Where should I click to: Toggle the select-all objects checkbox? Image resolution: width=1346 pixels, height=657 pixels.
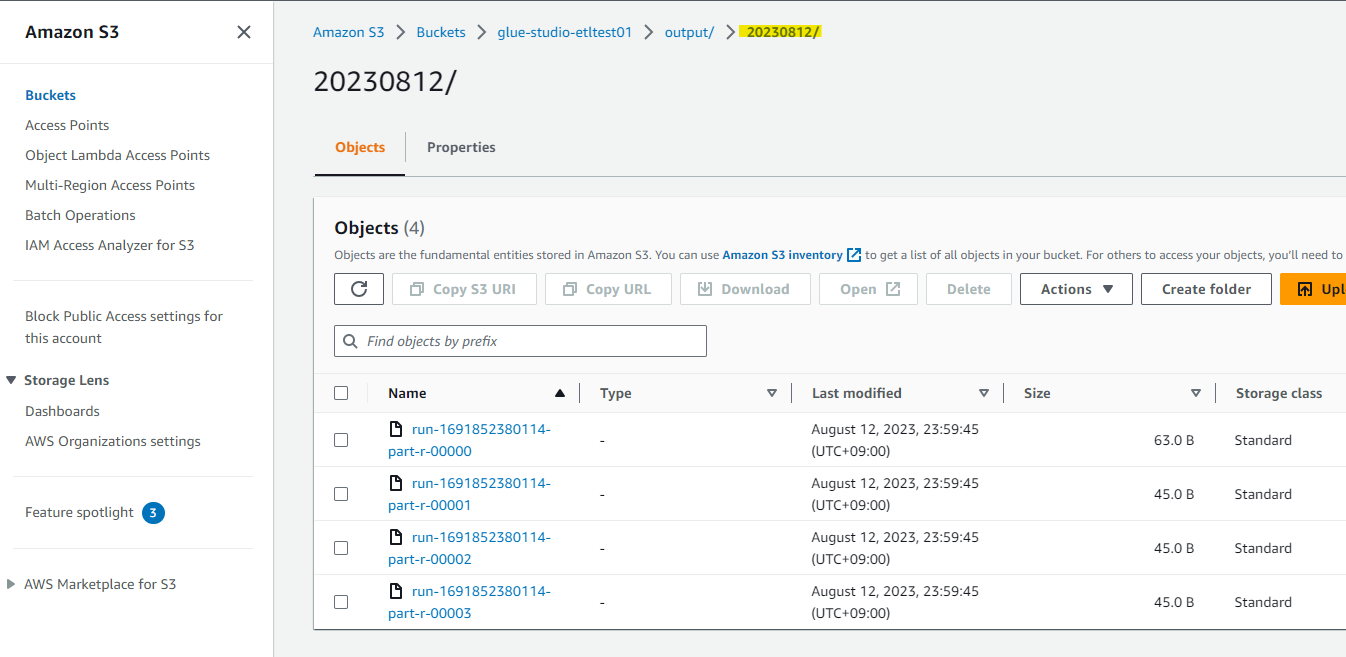point(341,393)
